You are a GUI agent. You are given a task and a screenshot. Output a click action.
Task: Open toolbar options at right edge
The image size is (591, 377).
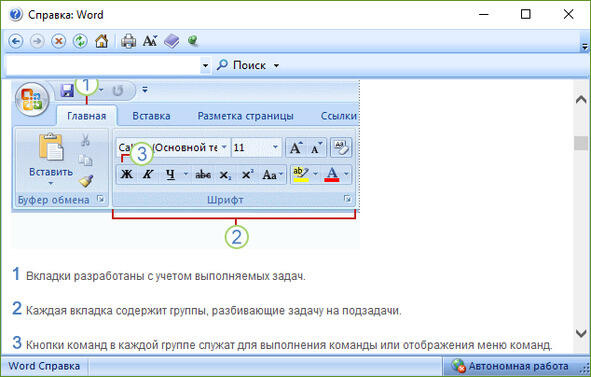585,47
